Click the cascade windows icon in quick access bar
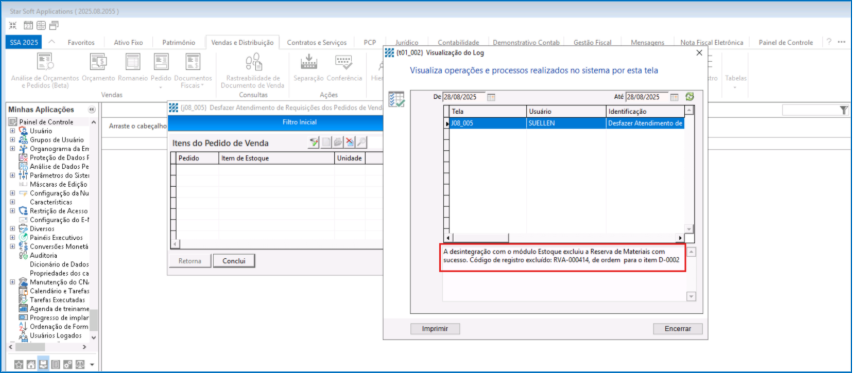The image size is (853, 373). point(54,25)
